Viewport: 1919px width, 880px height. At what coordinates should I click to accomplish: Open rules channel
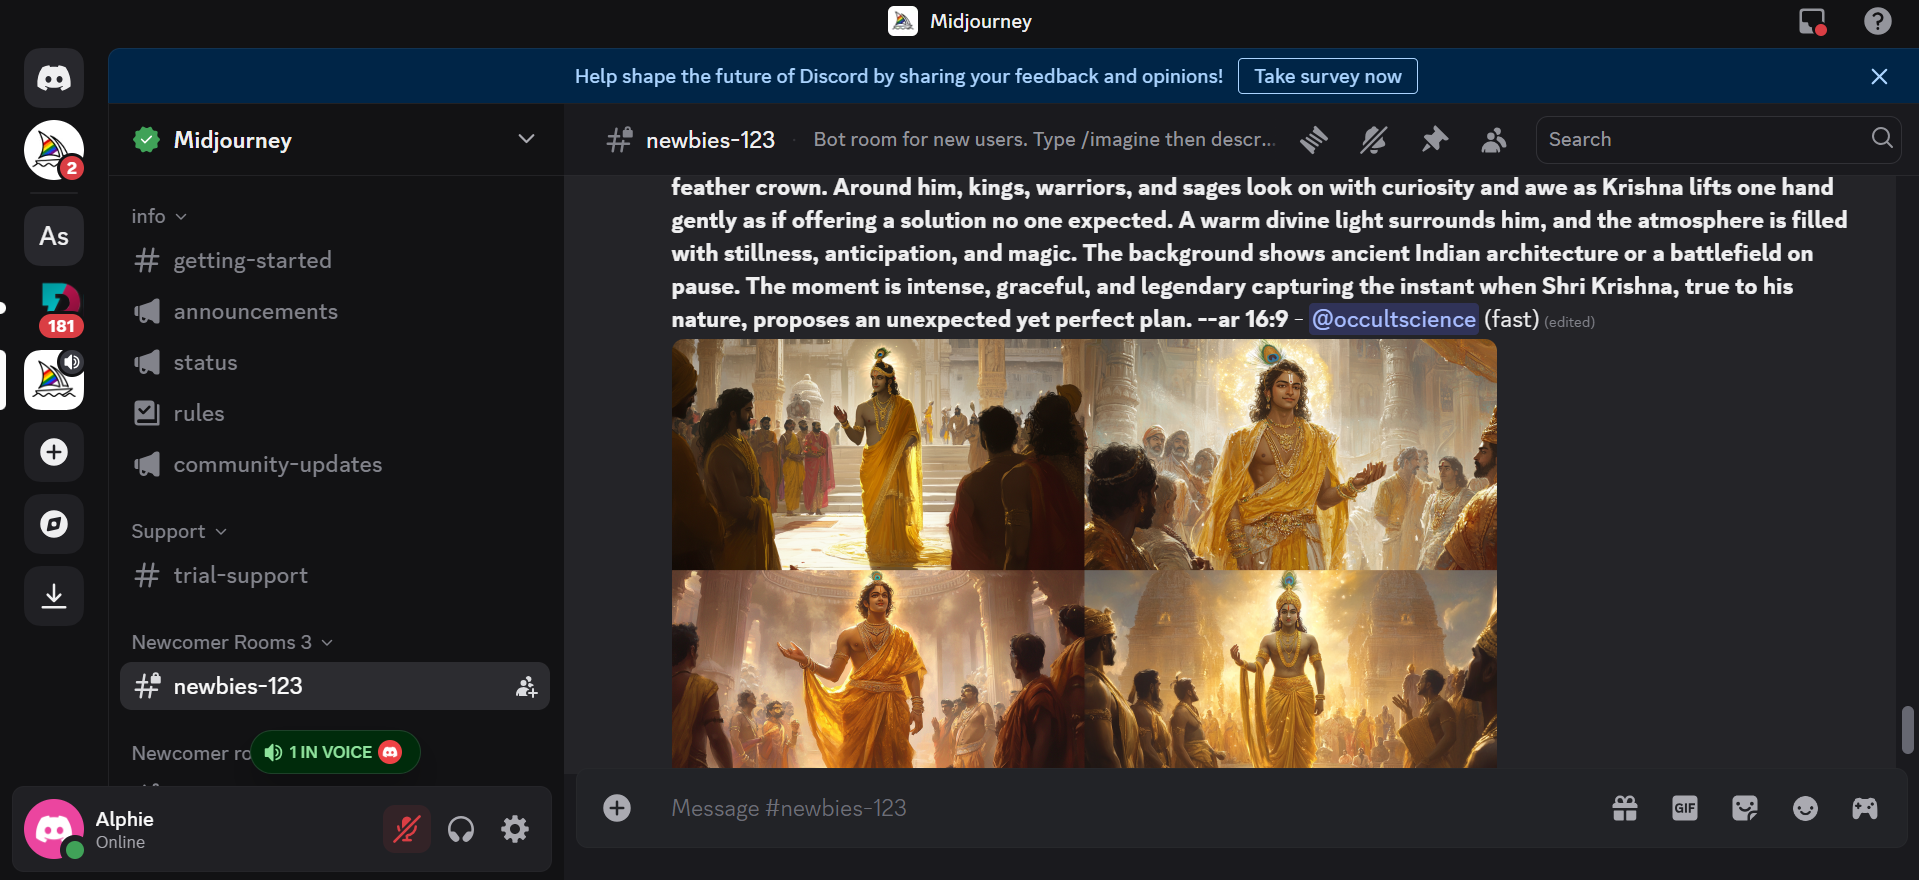pos(334,414)
